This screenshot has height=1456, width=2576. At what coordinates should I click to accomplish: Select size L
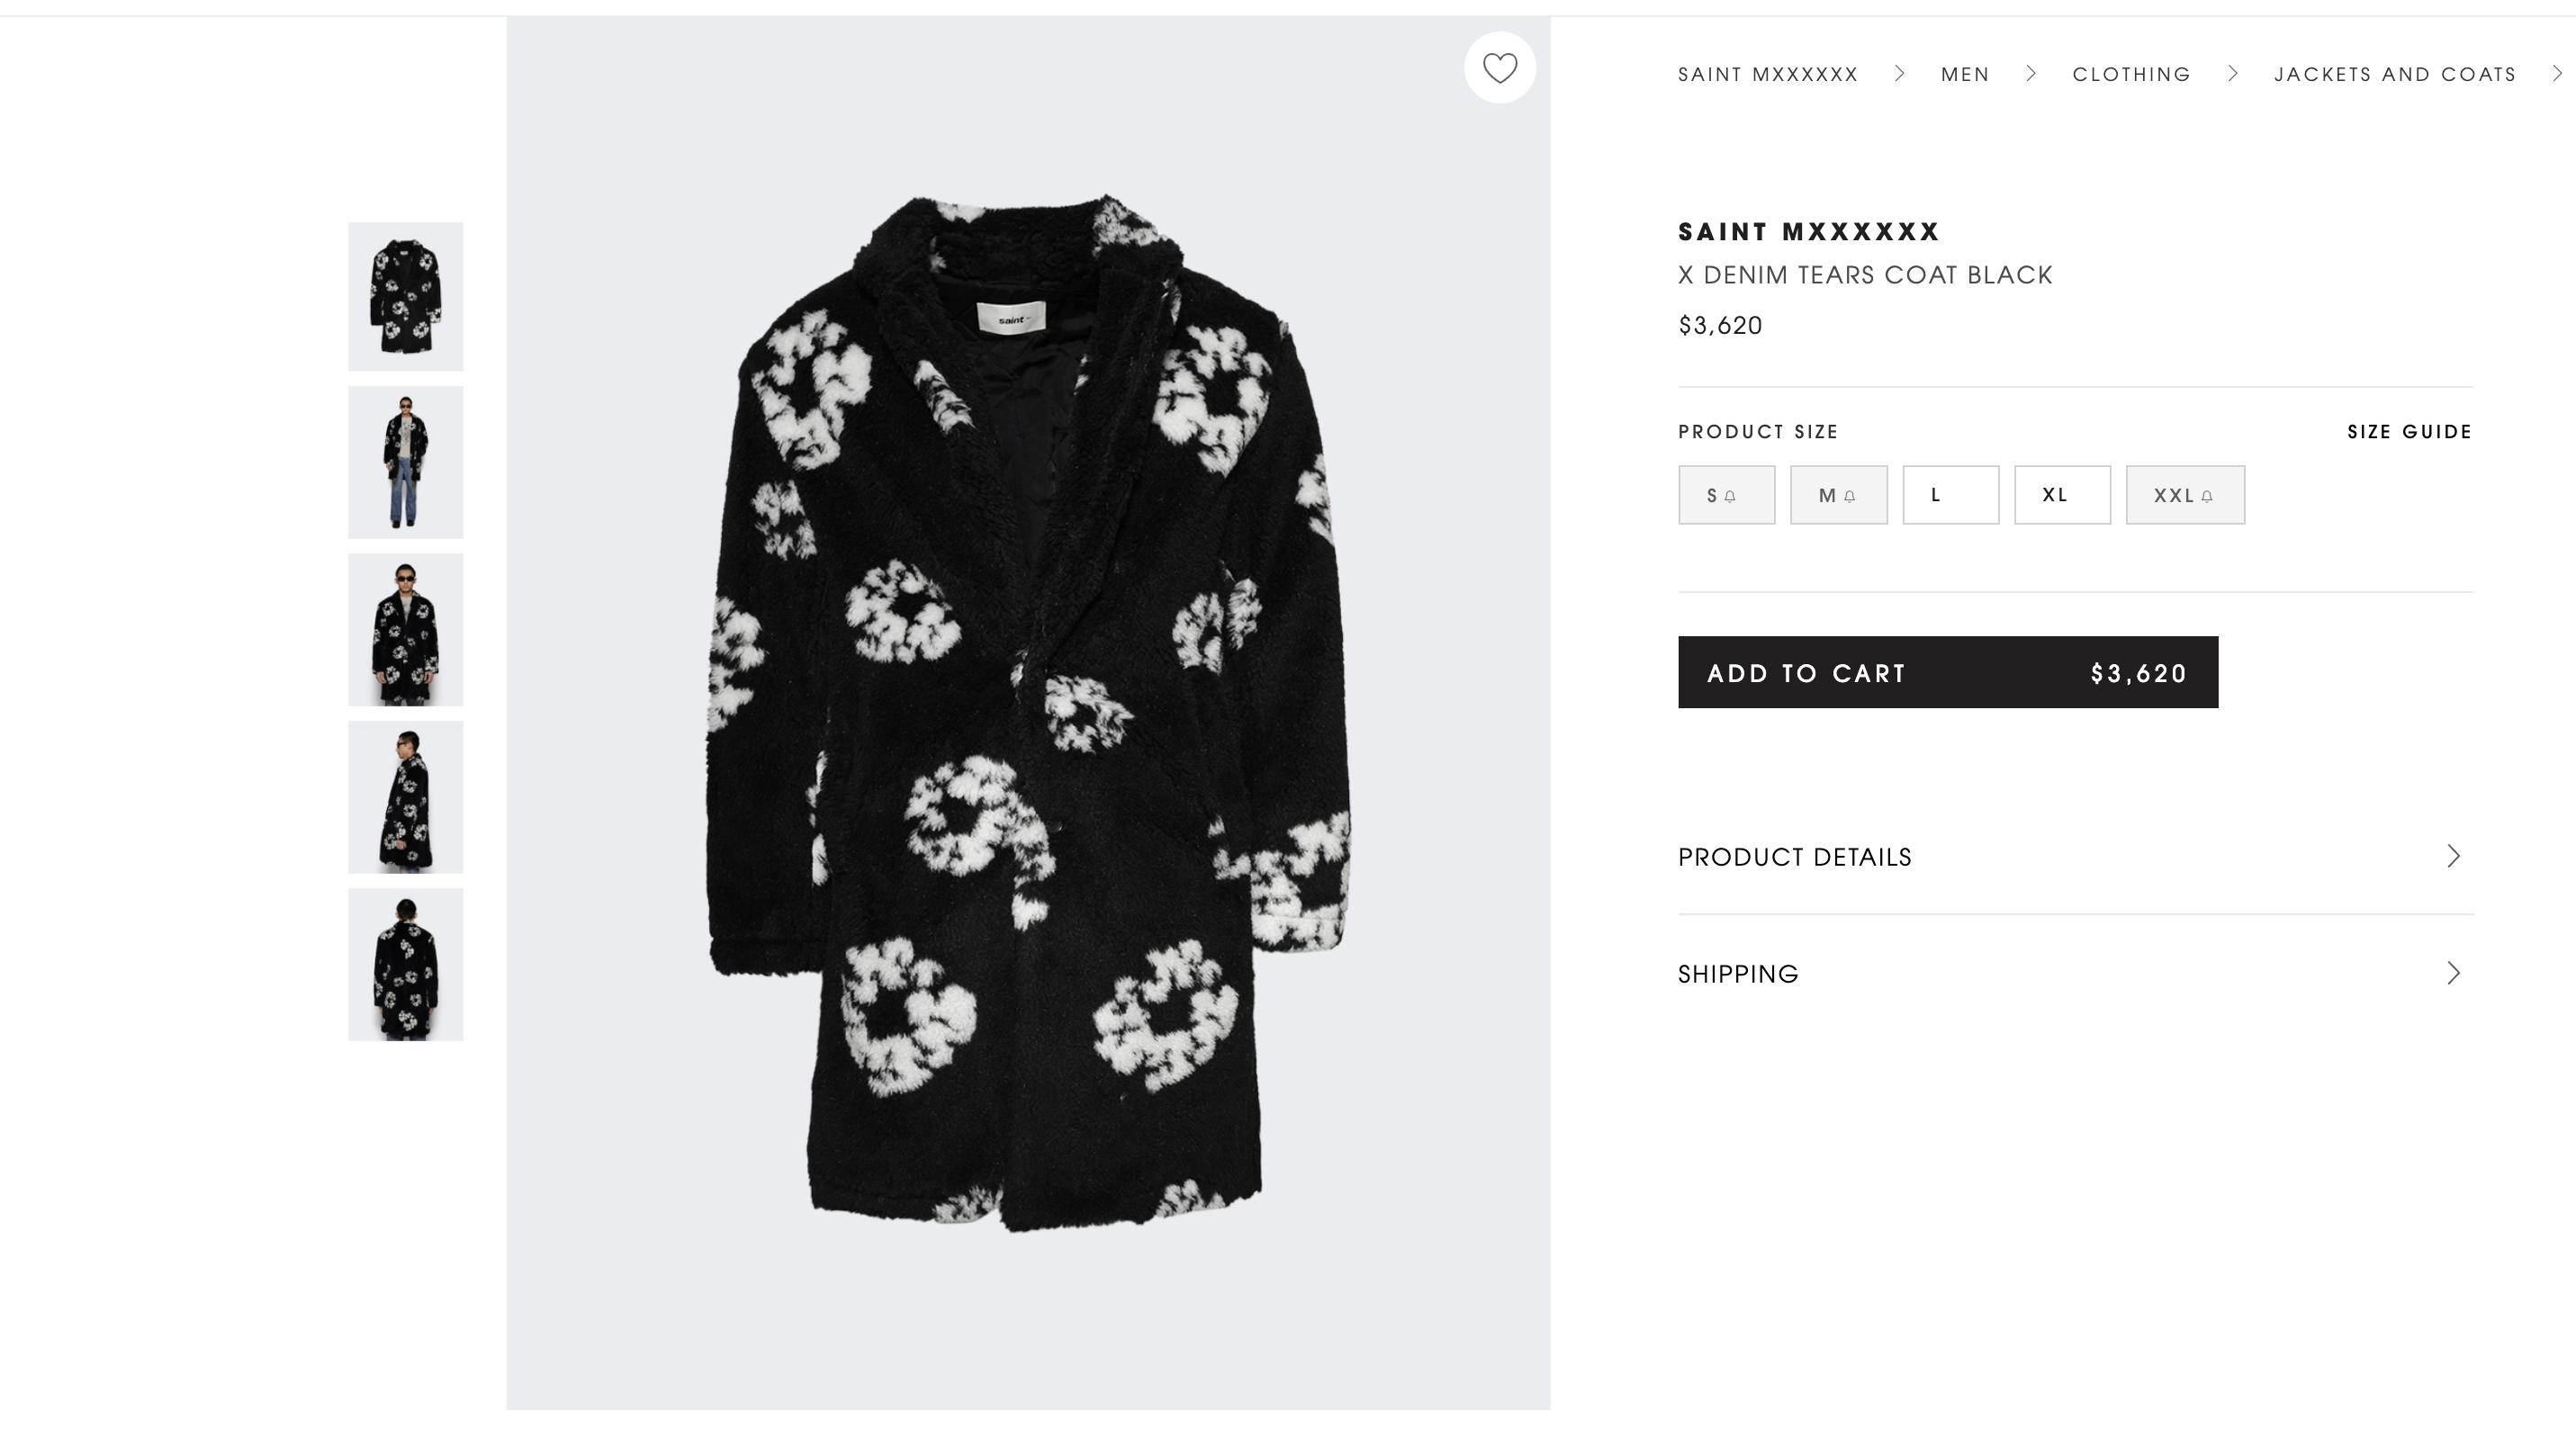click(1950, 494)
